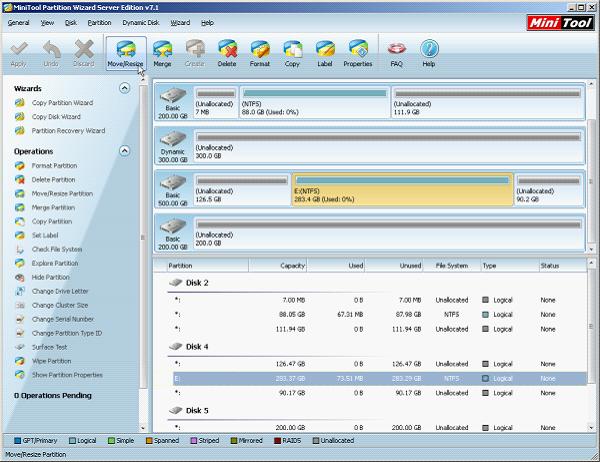Launch Copy Disk Wizard

coord(56,117)
